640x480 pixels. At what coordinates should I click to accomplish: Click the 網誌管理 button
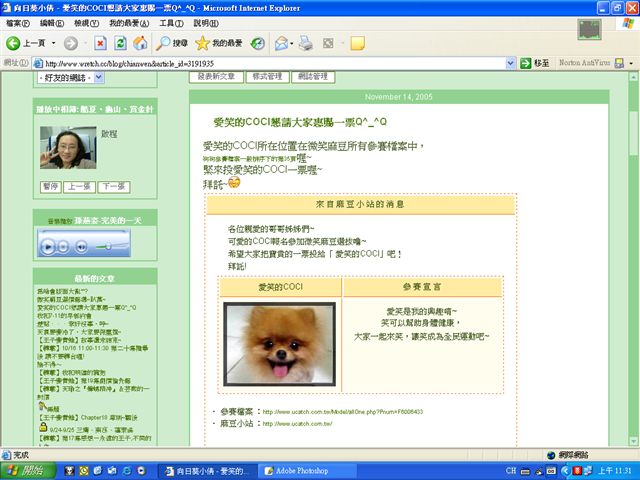click(x=313, y=77)
